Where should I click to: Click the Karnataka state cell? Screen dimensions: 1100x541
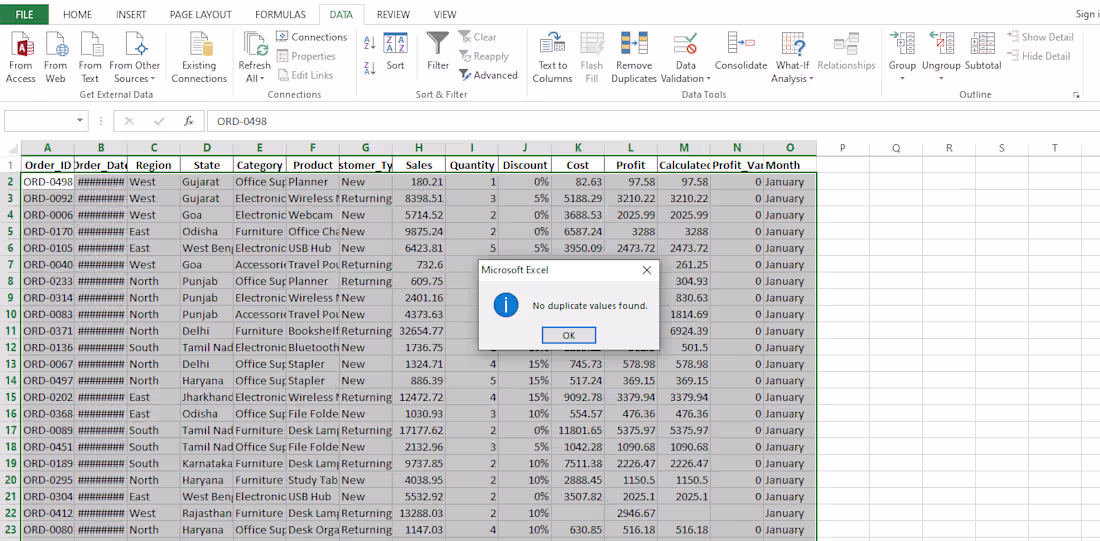pos(207,463)
